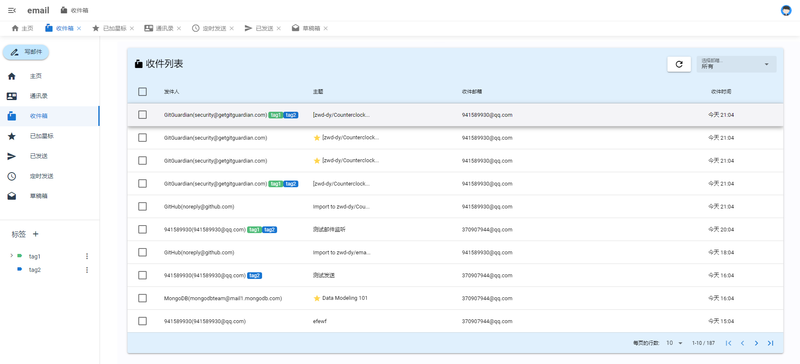800x364 pixels.
Task: Check the efewf email row checkbox
Action: (x=142, y=321)
